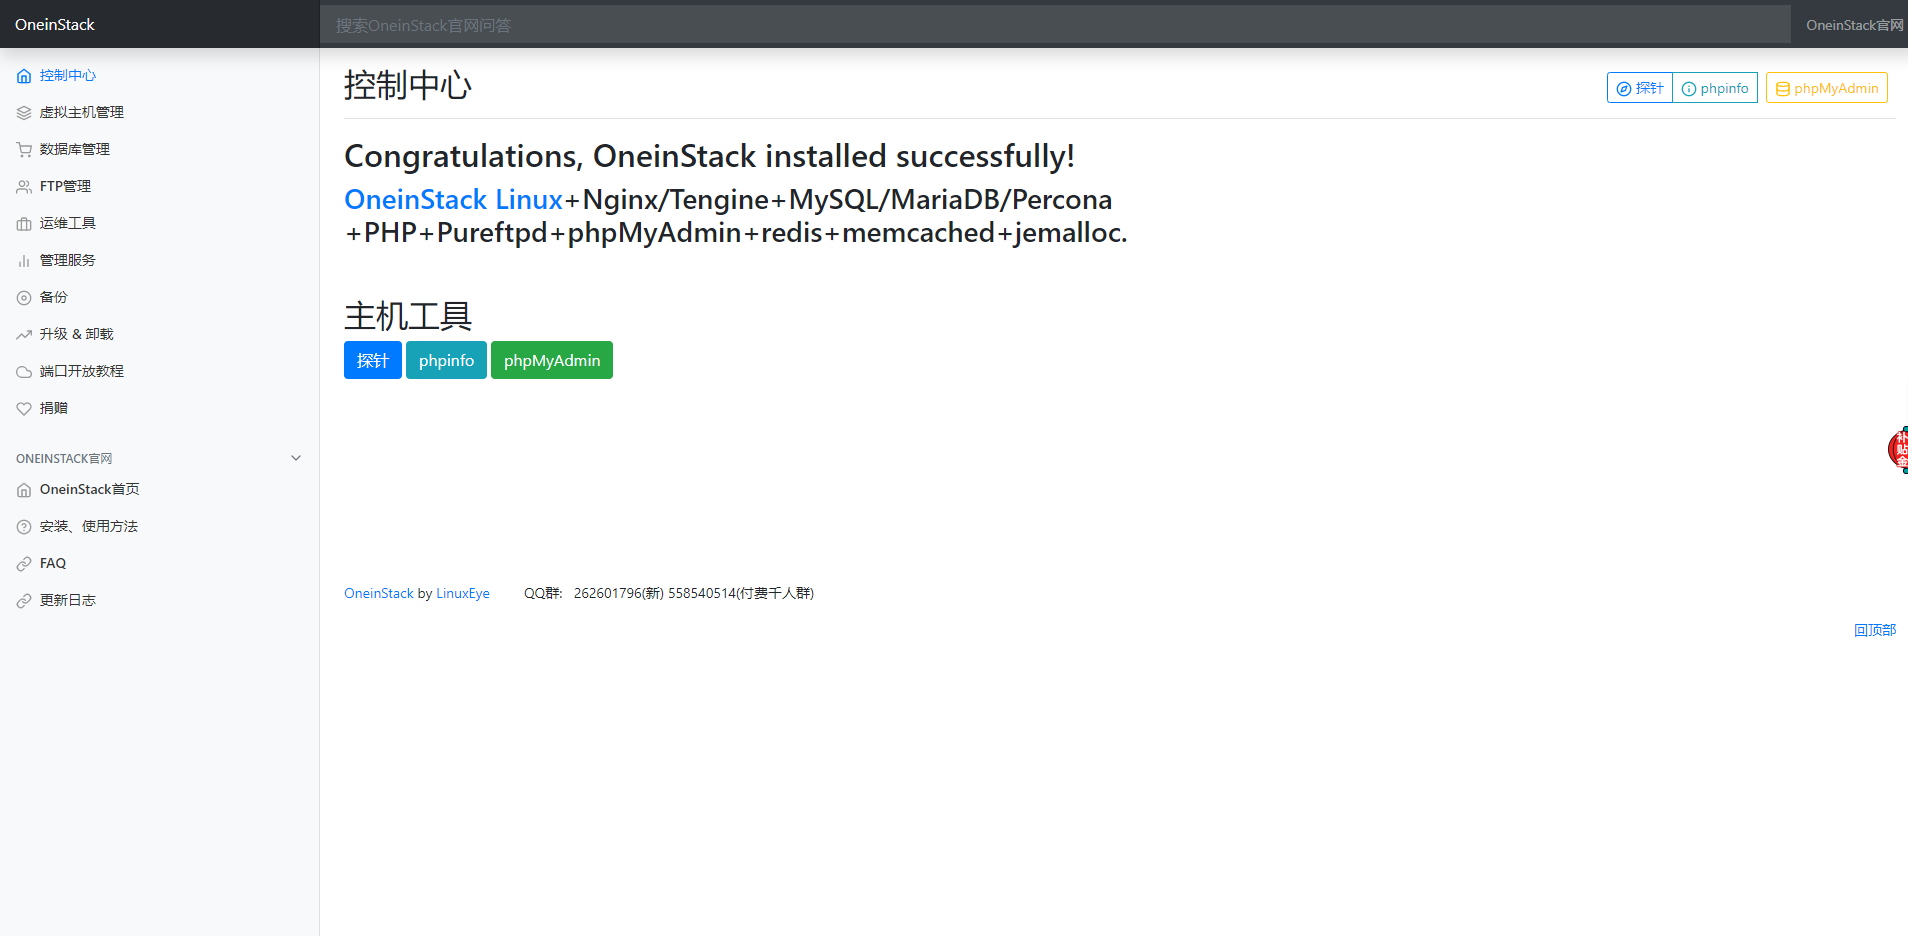The image size is (1908, 936).
Task: Open OneinStack官网 link in the top bar
Action: tap(1855, 25)
